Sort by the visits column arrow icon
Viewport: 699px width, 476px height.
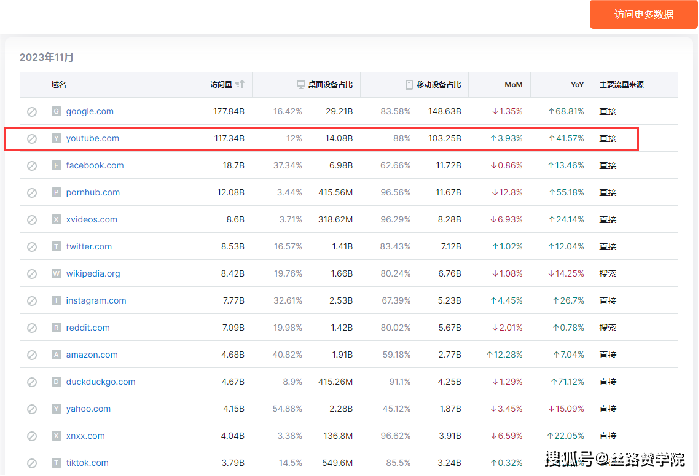(x=240, y=84)
